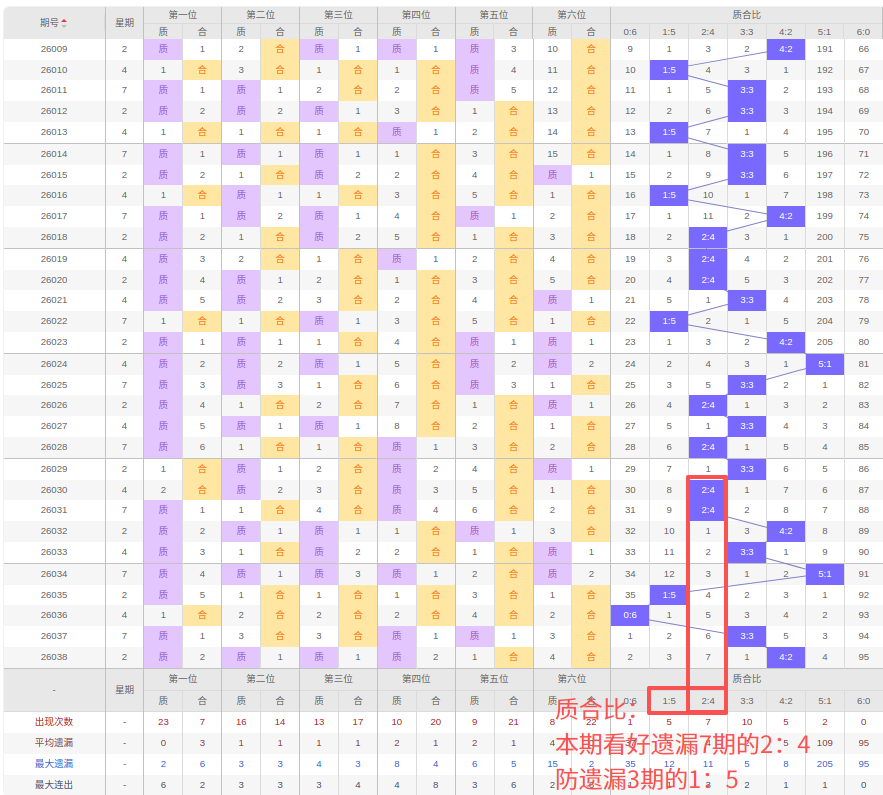
Task: Click the top 质合比 header
Action: pyautogui.click(x=746, y=15)
